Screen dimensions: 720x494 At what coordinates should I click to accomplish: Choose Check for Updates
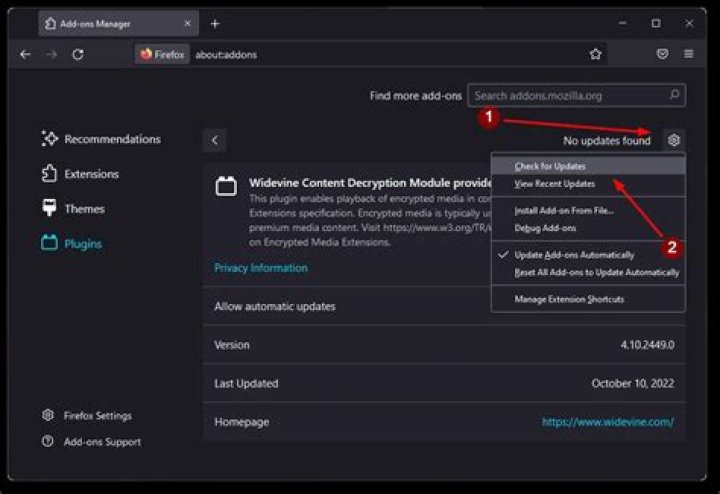588,166
